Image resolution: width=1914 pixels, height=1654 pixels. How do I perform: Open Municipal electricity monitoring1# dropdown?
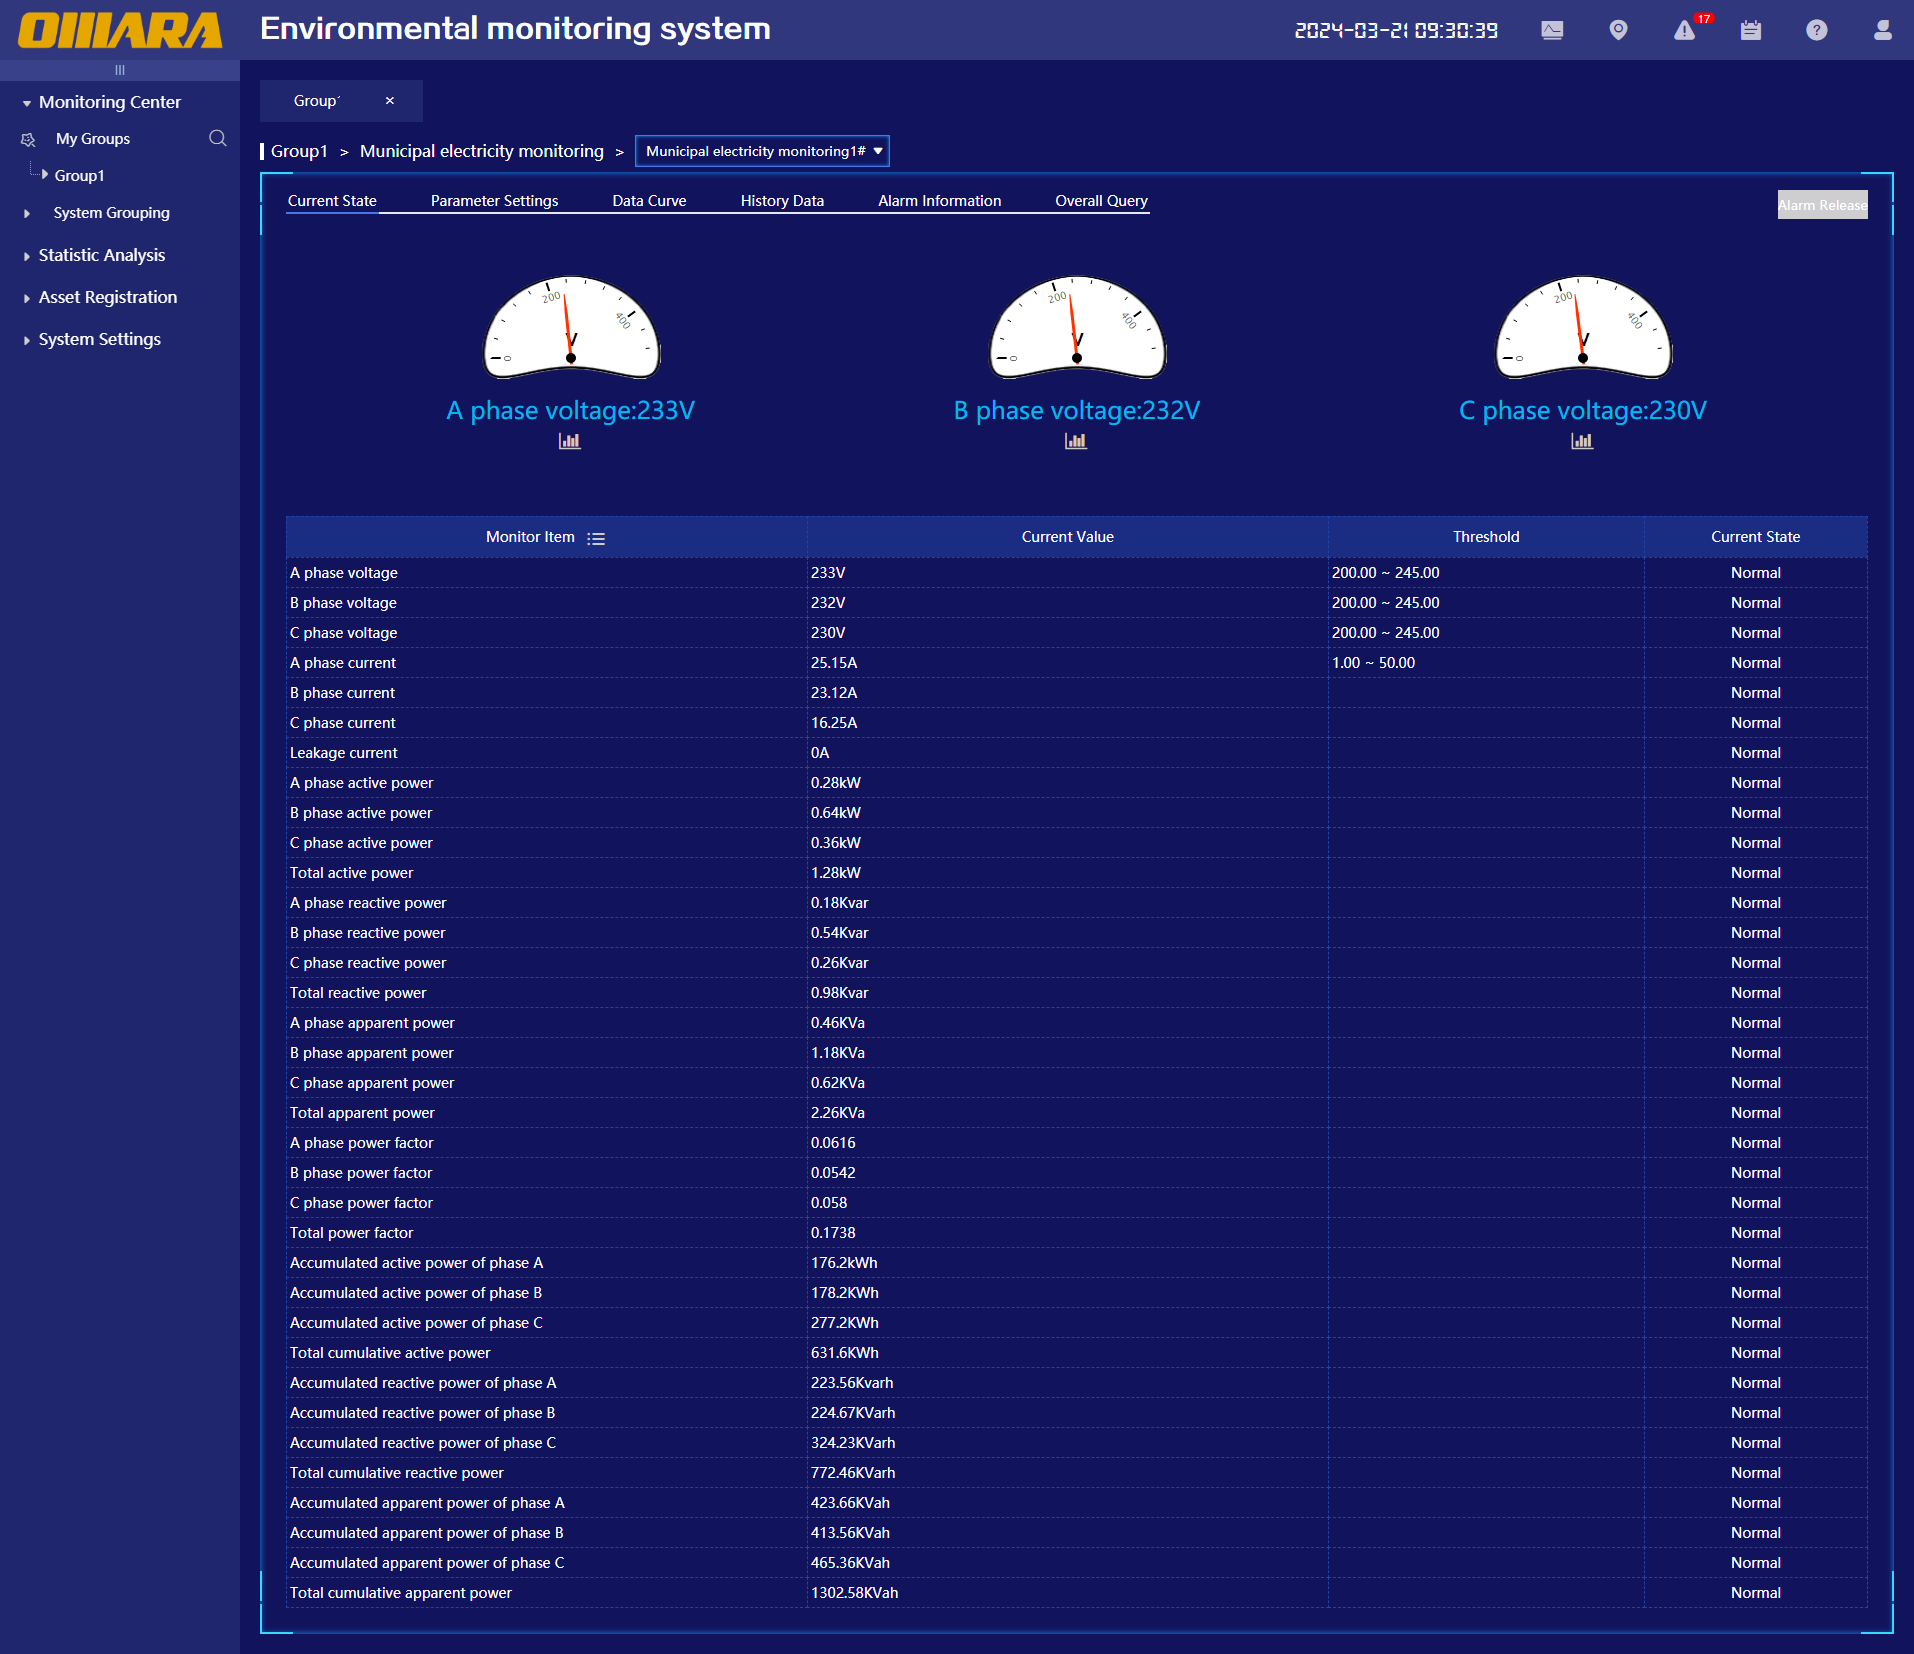click(x=762, y=151)
